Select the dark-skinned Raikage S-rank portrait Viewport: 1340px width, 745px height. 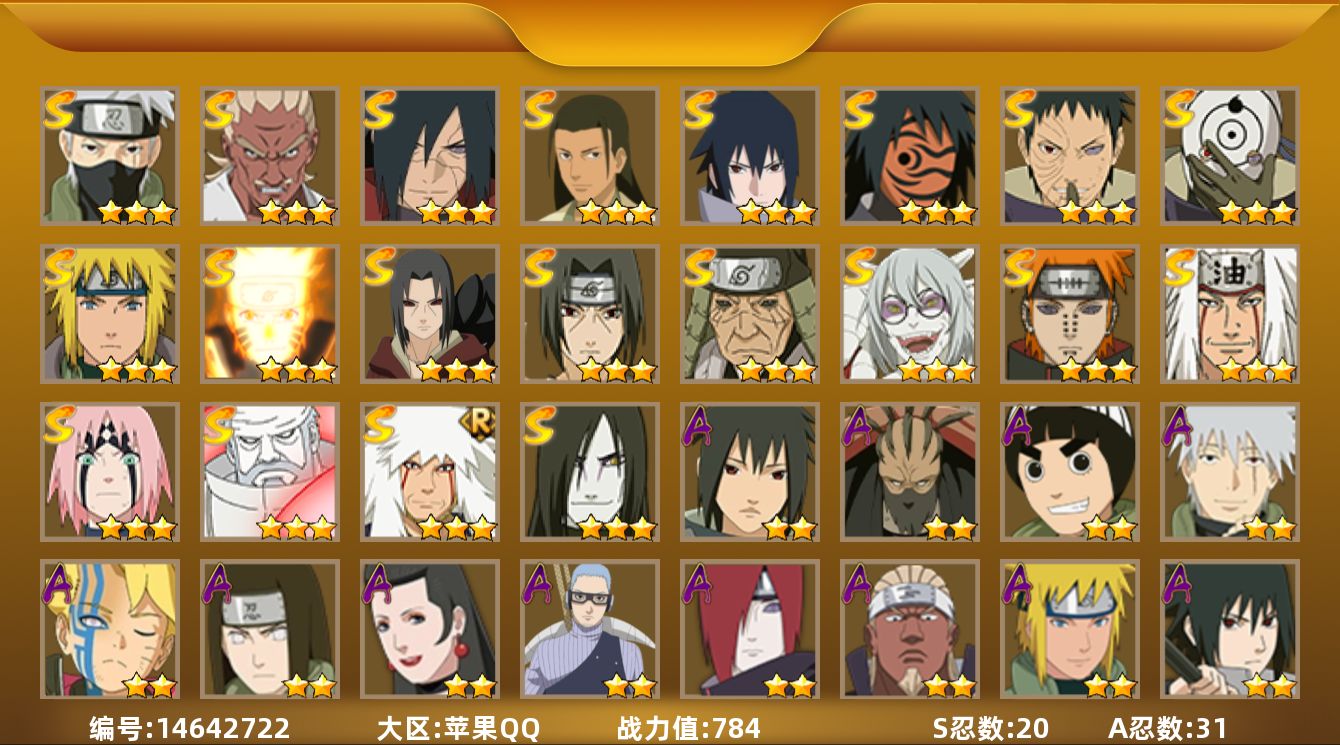[x=270, y=156]
